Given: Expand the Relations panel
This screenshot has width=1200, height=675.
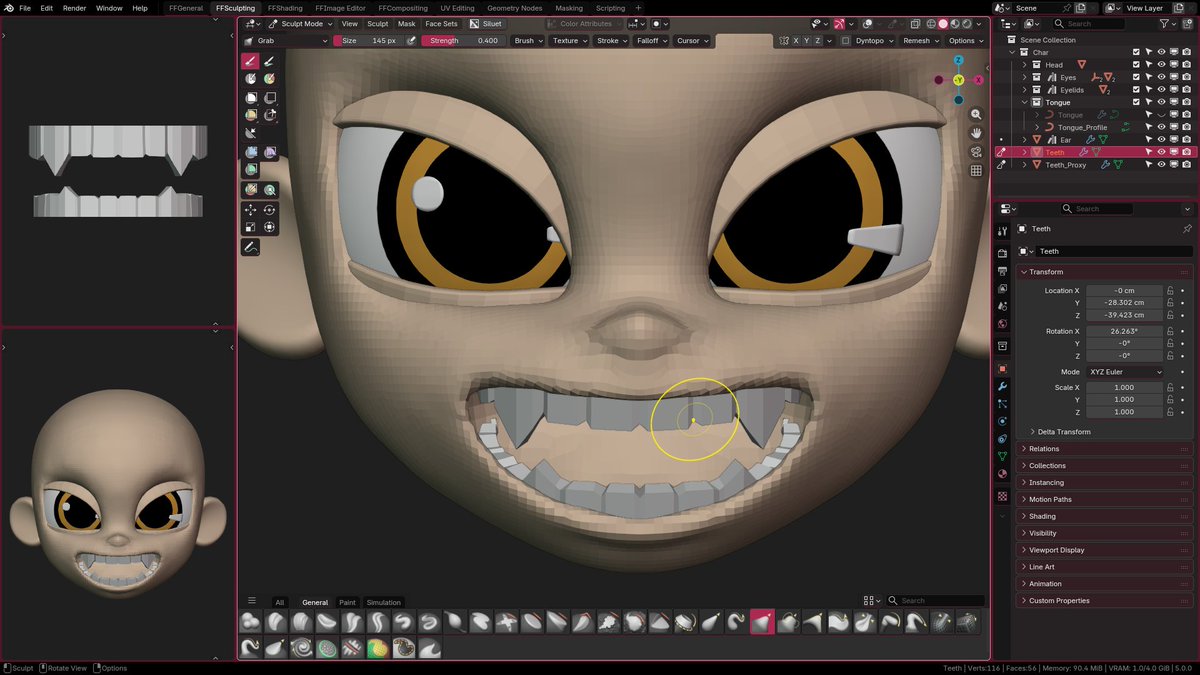Looking at the screenshot, I should [1044, 449].
